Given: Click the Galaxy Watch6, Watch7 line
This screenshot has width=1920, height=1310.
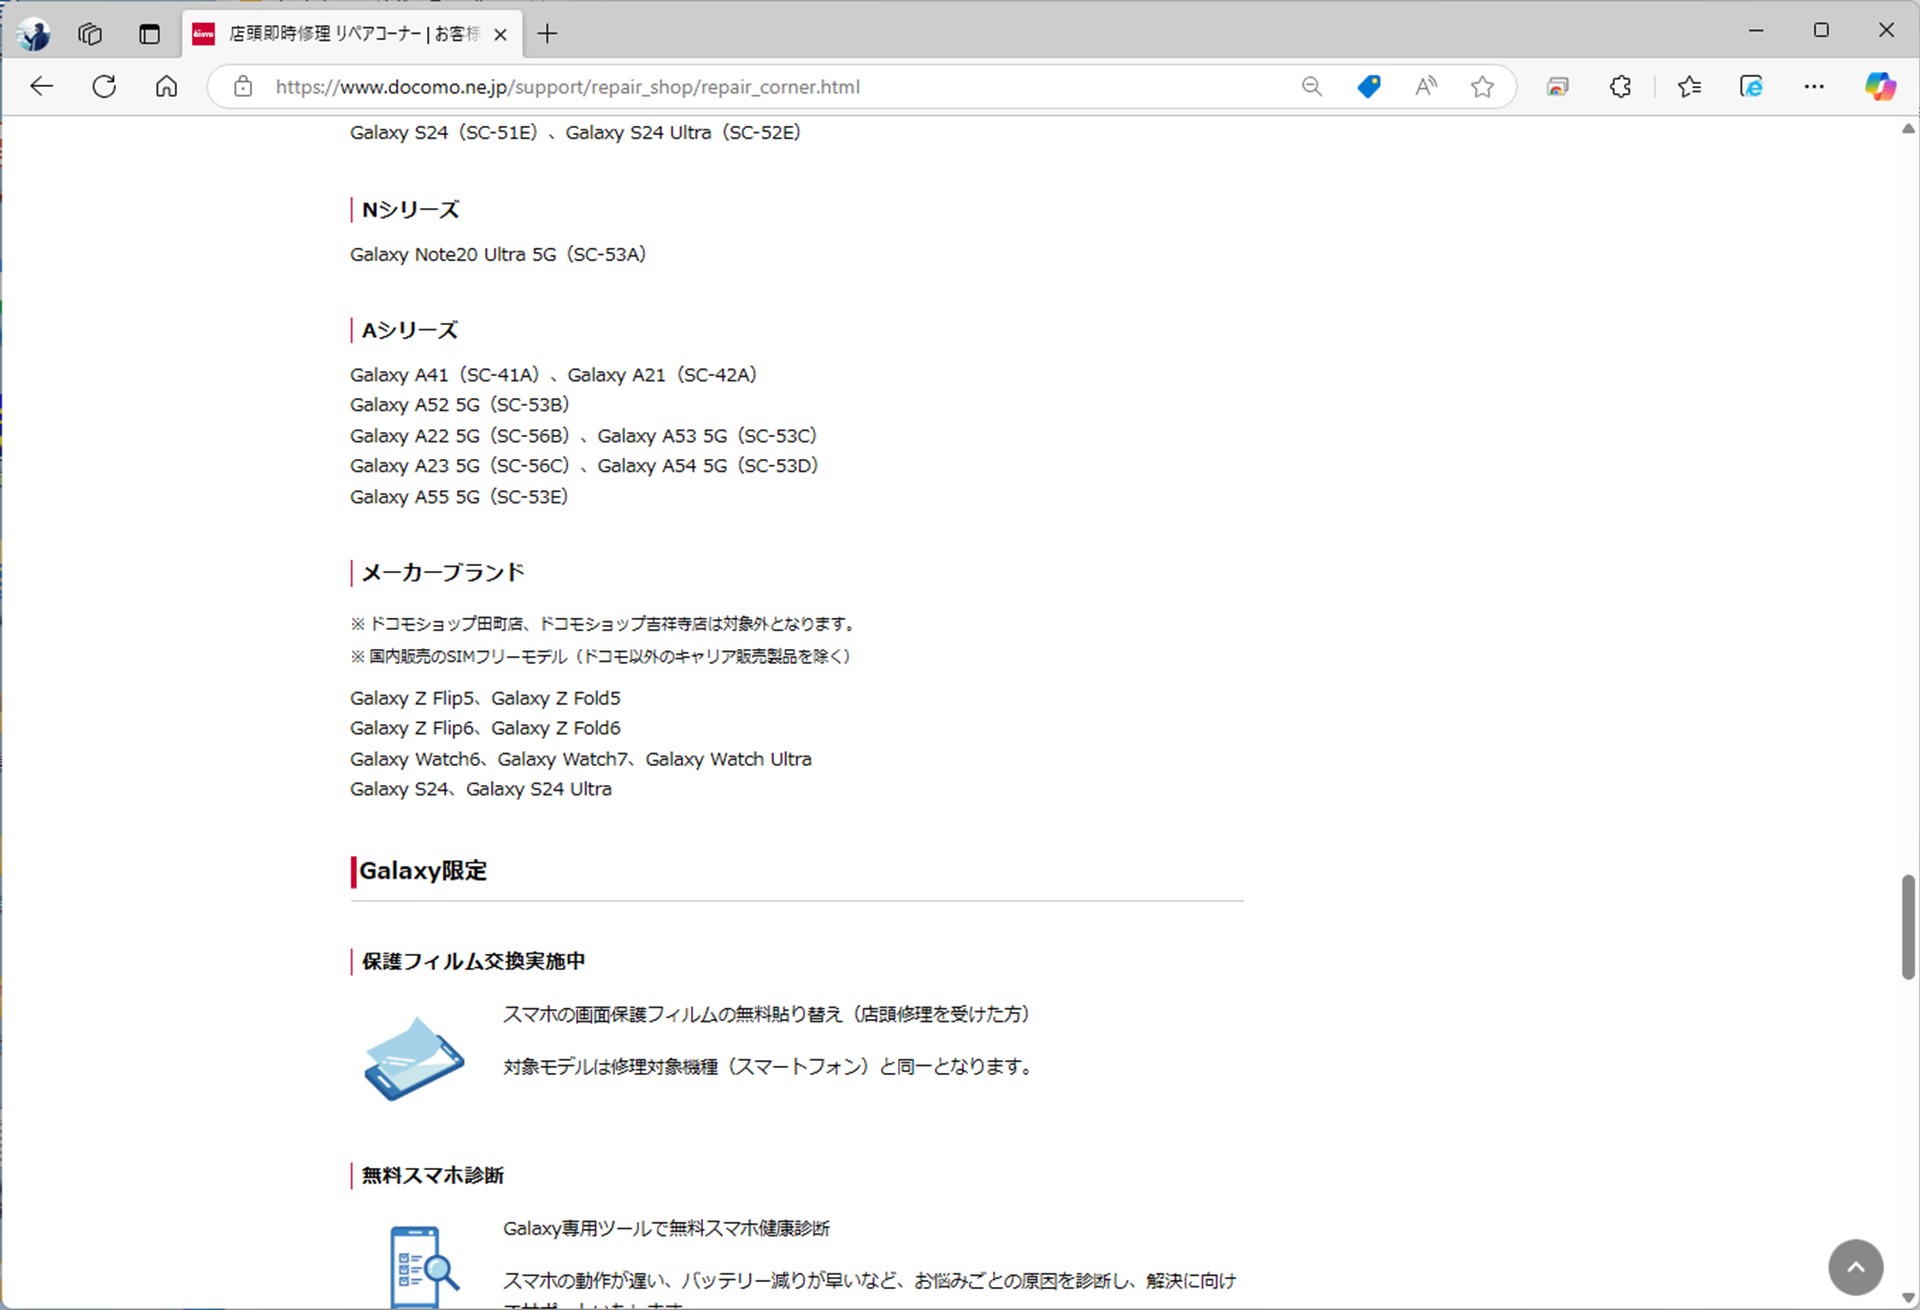Looking at the screenshot, I should [581, 759].
